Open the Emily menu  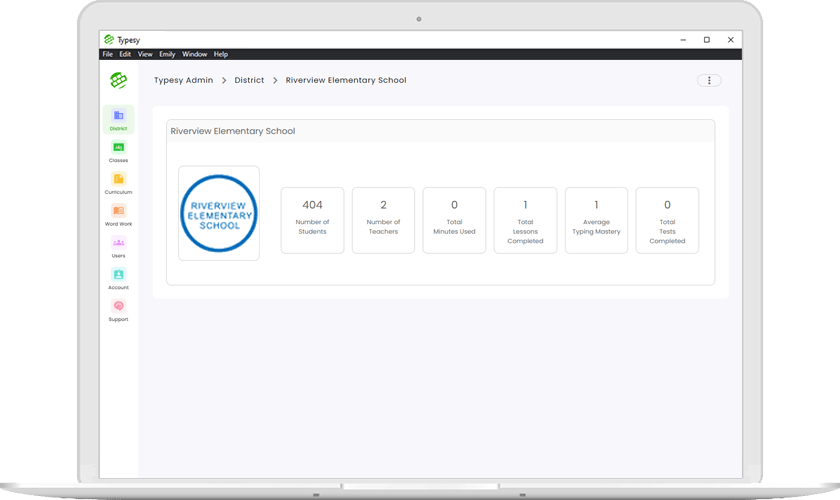click(167, 54)
